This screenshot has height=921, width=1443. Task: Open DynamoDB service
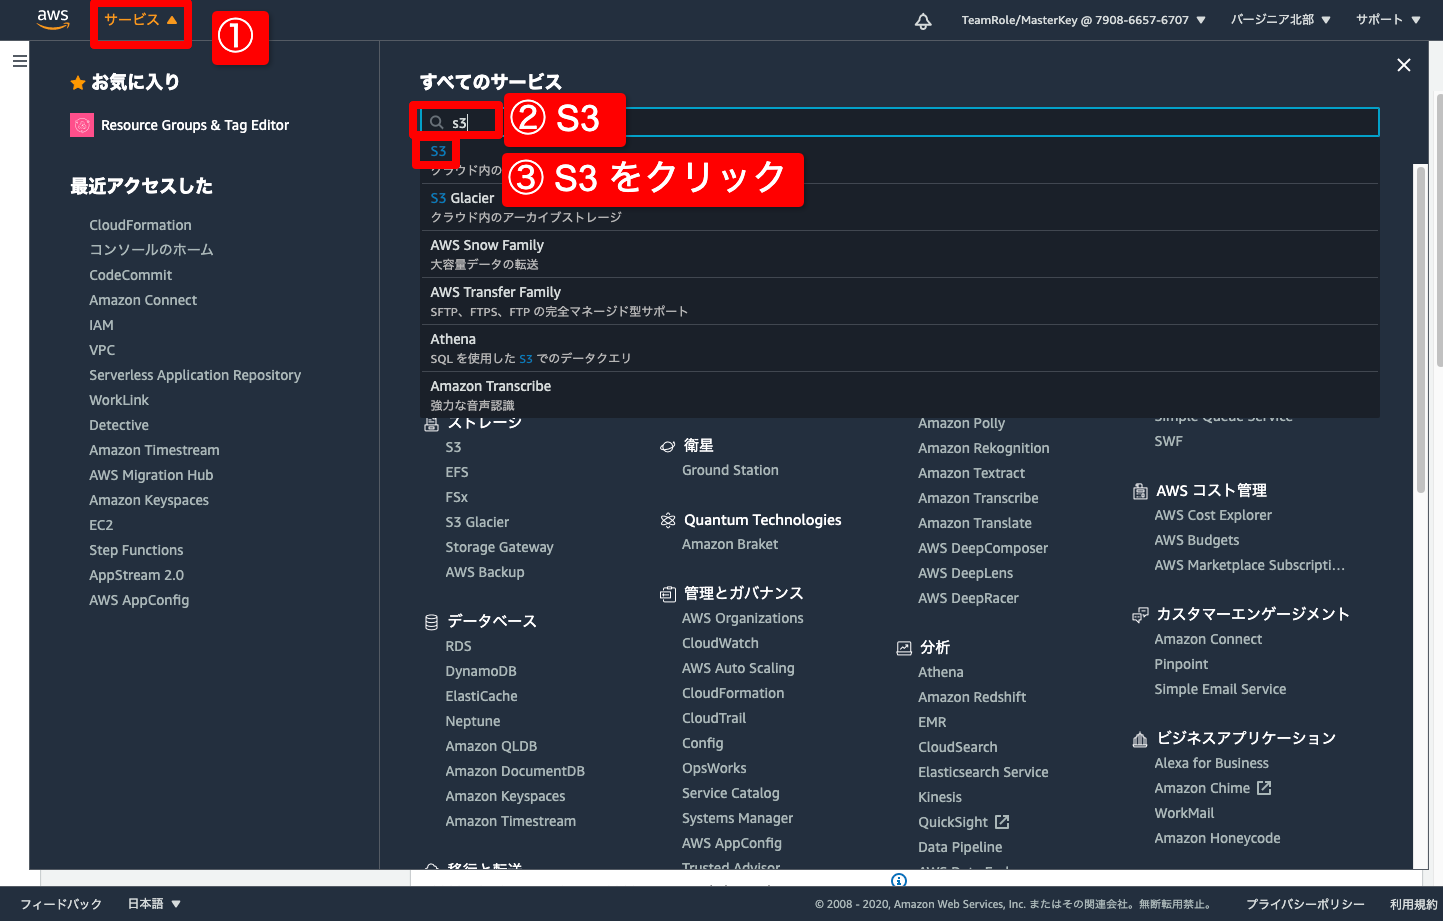[x=481, y=671]
